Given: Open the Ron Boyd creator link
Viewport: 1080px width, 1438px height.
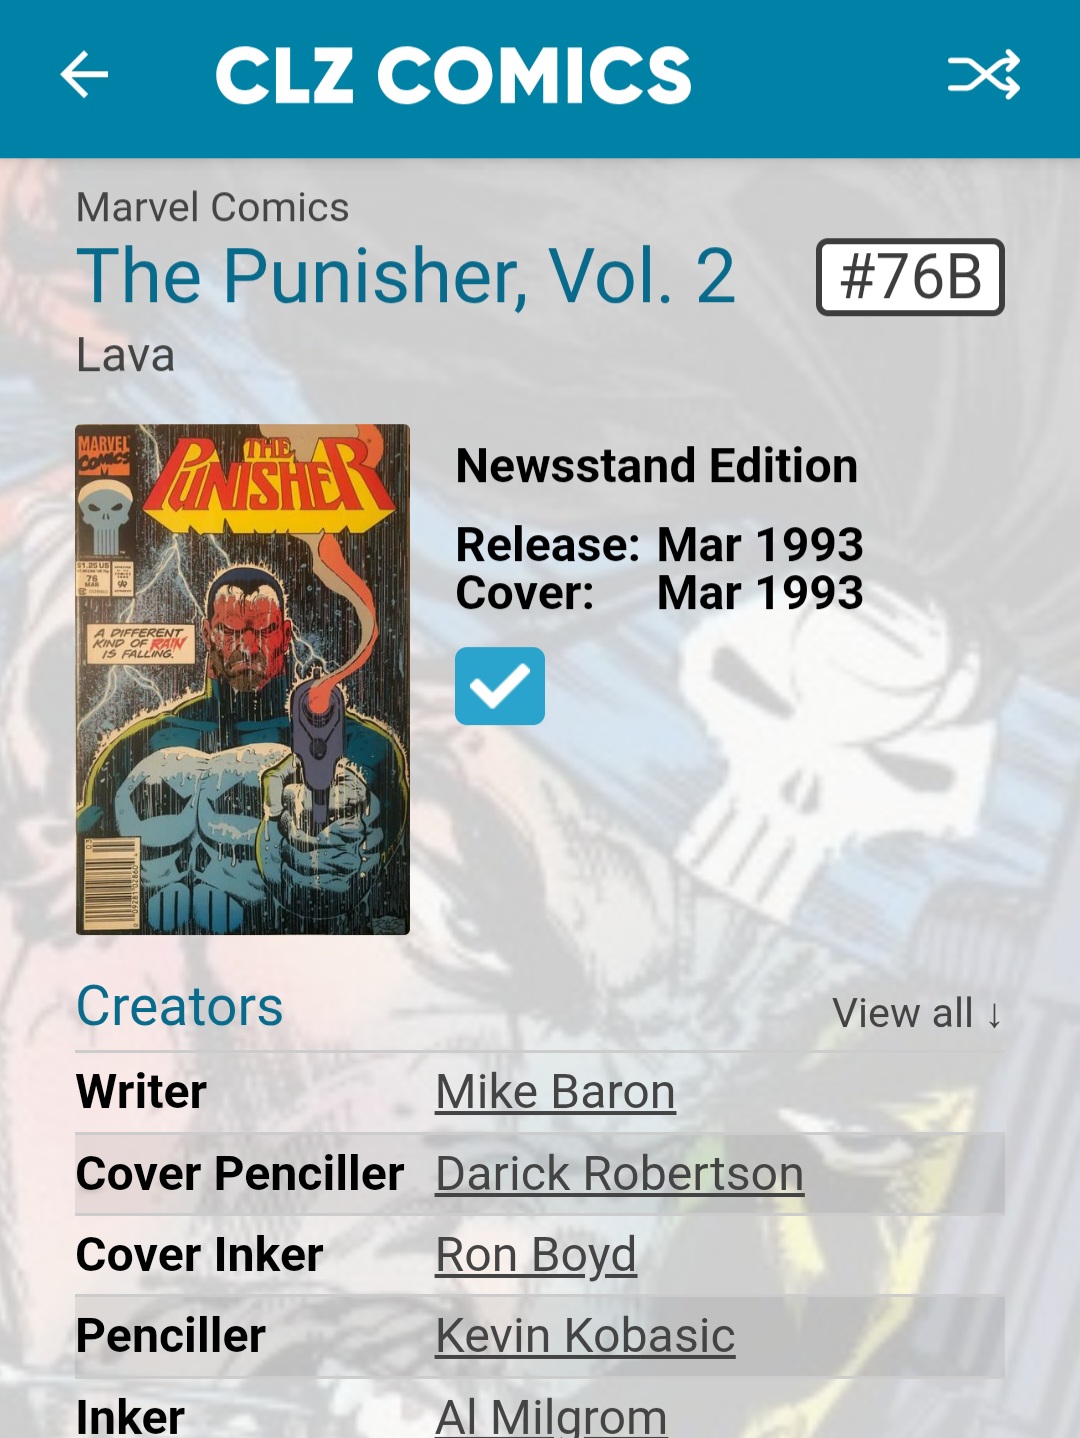Looking at the screenshot, I should click(x=536, y=1255).
